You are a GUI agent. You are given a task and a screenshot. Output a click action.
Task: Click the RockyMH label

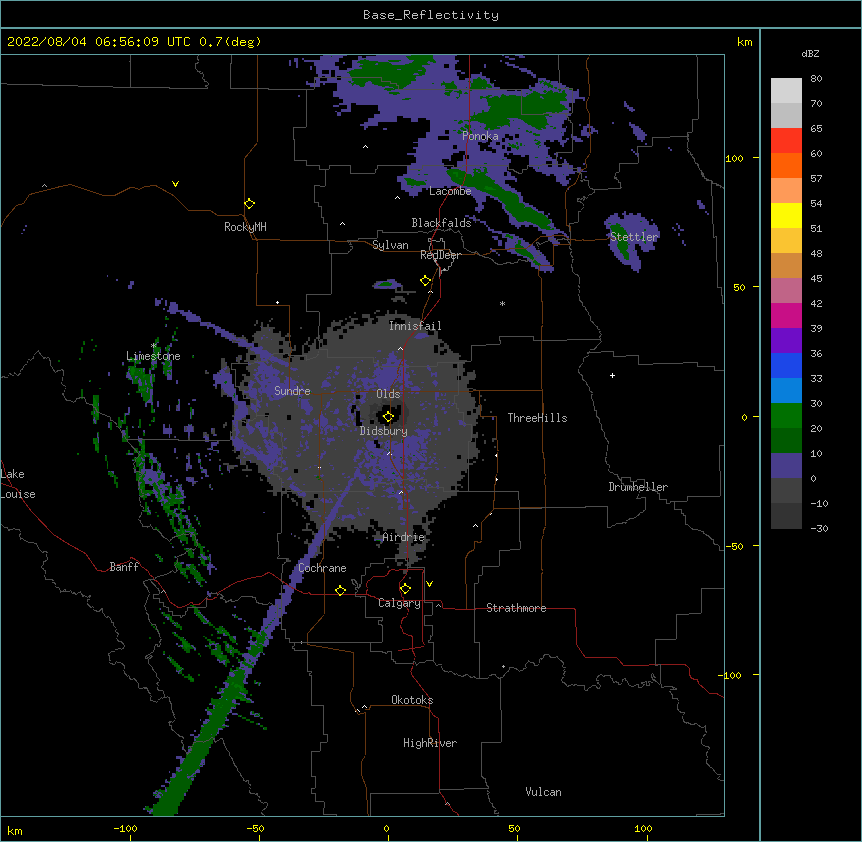pos(245,227)
